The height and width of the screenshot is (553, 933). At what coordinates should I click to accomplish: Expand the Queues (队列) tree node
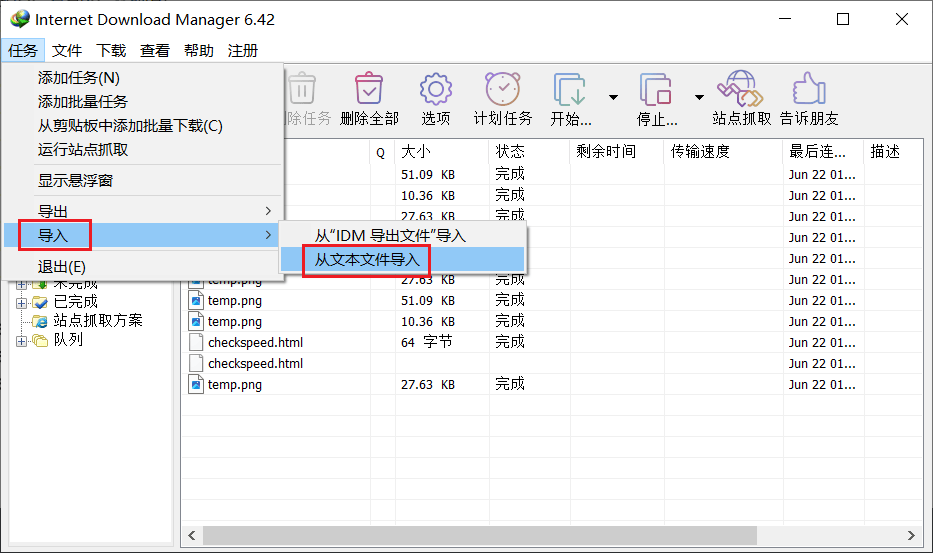(x=22, y=340)
